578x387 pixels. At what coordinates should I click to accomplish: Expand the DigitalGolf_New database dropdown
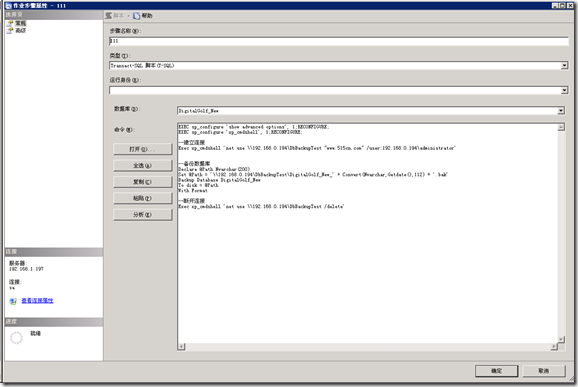pos(561,111)
